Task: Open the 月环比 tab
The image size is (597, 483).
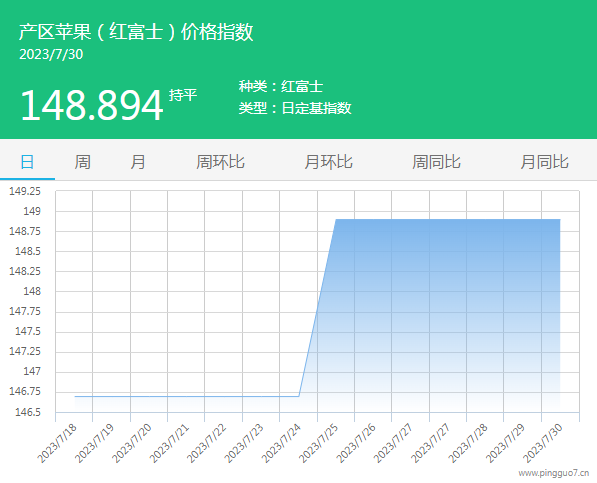Action: (x=328, y=162)
